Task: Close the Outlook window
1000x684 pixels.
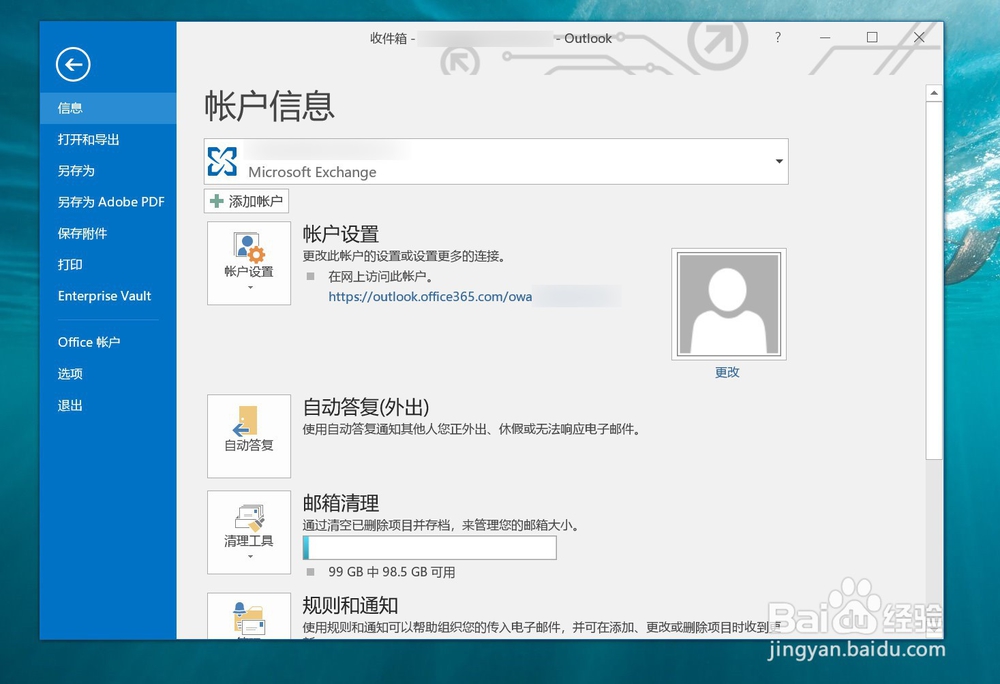Action: pos(919,38)
